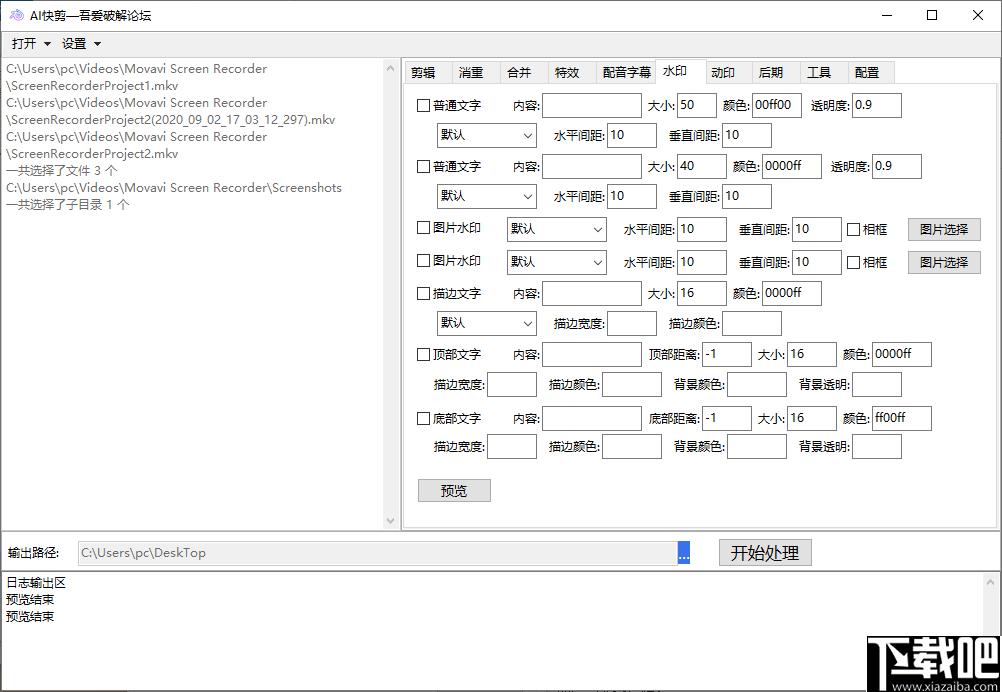
Task: Open the 设置 menu
Action: pos(81,43)
